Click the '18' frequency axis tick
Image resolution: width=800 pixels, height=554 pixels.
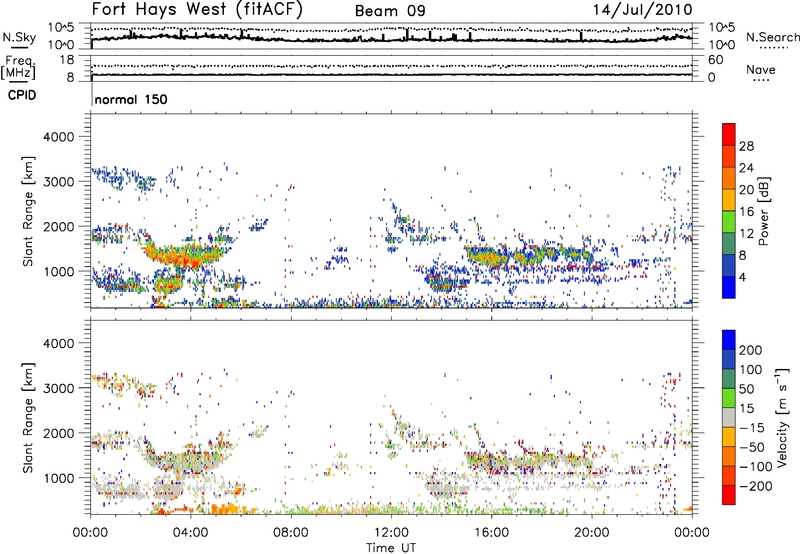click(67, 60)
